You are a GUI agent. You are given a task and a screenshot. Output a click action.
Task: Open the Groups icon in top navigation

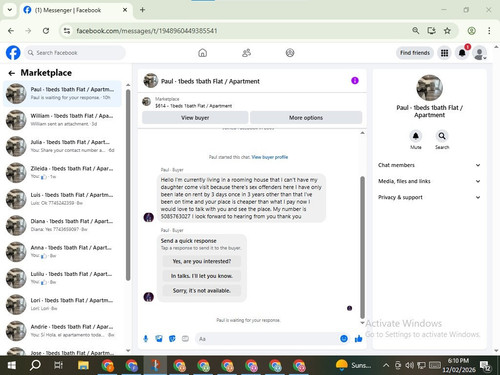click(290, 53)
